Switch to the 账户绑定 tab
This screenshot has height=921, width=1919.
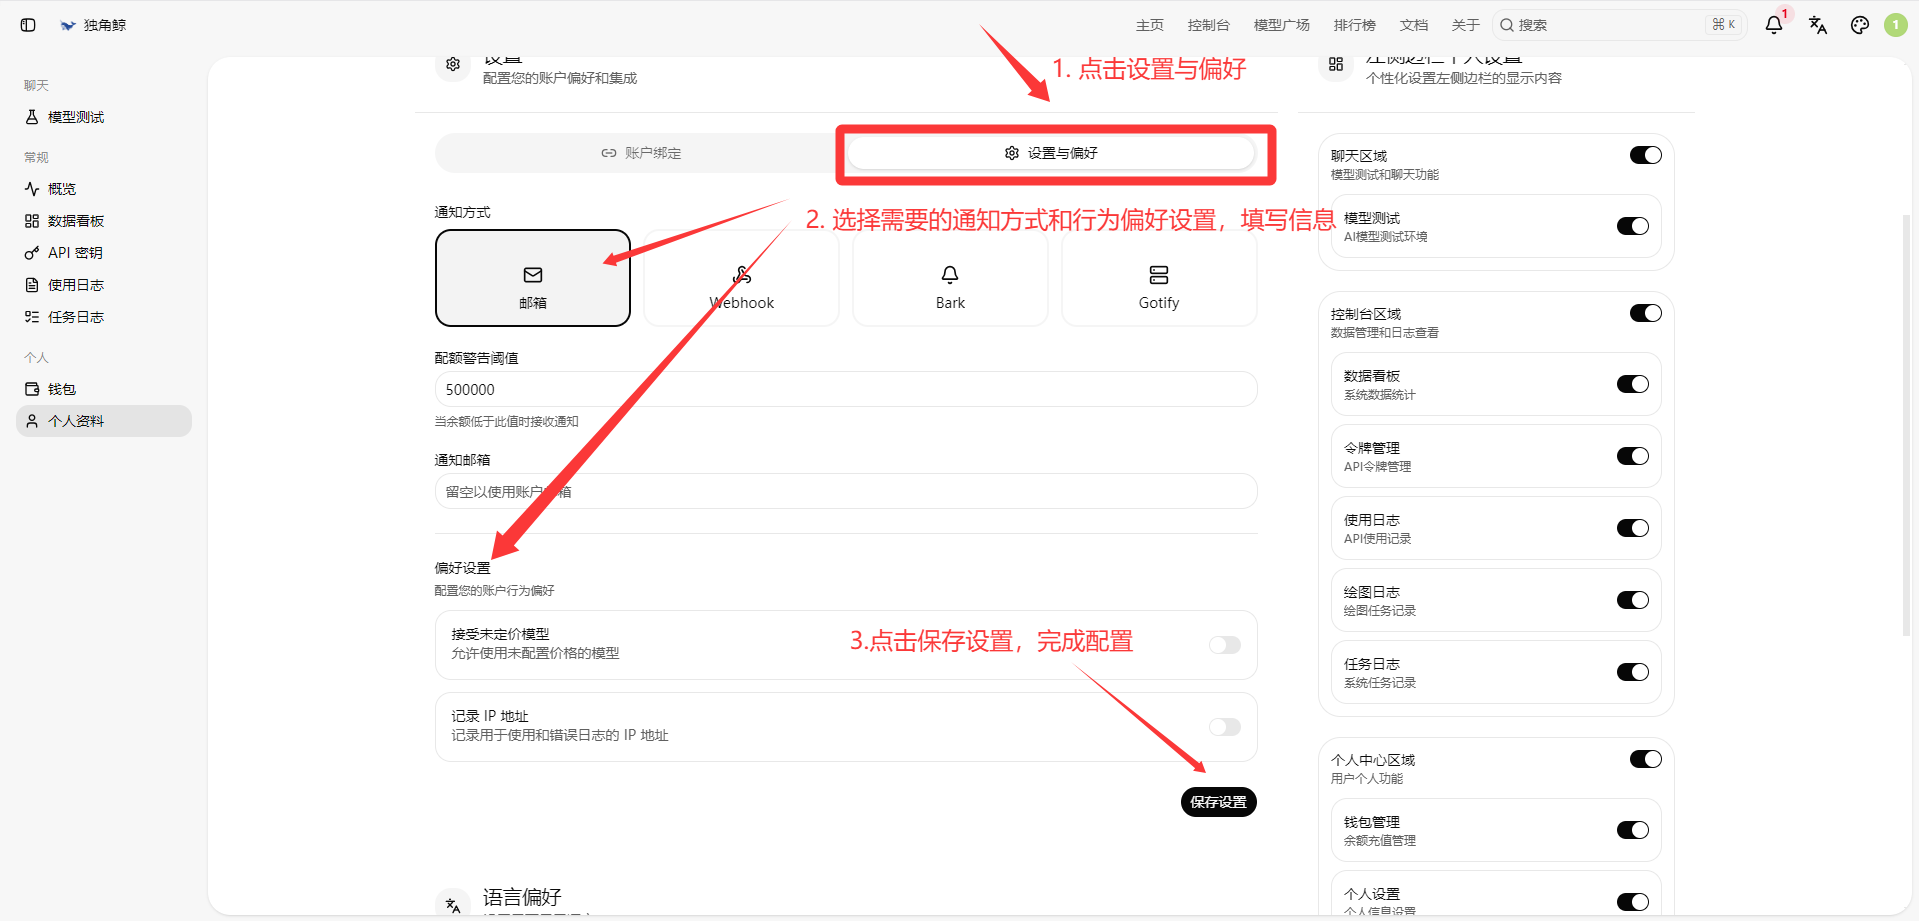(x=641, y=153)
